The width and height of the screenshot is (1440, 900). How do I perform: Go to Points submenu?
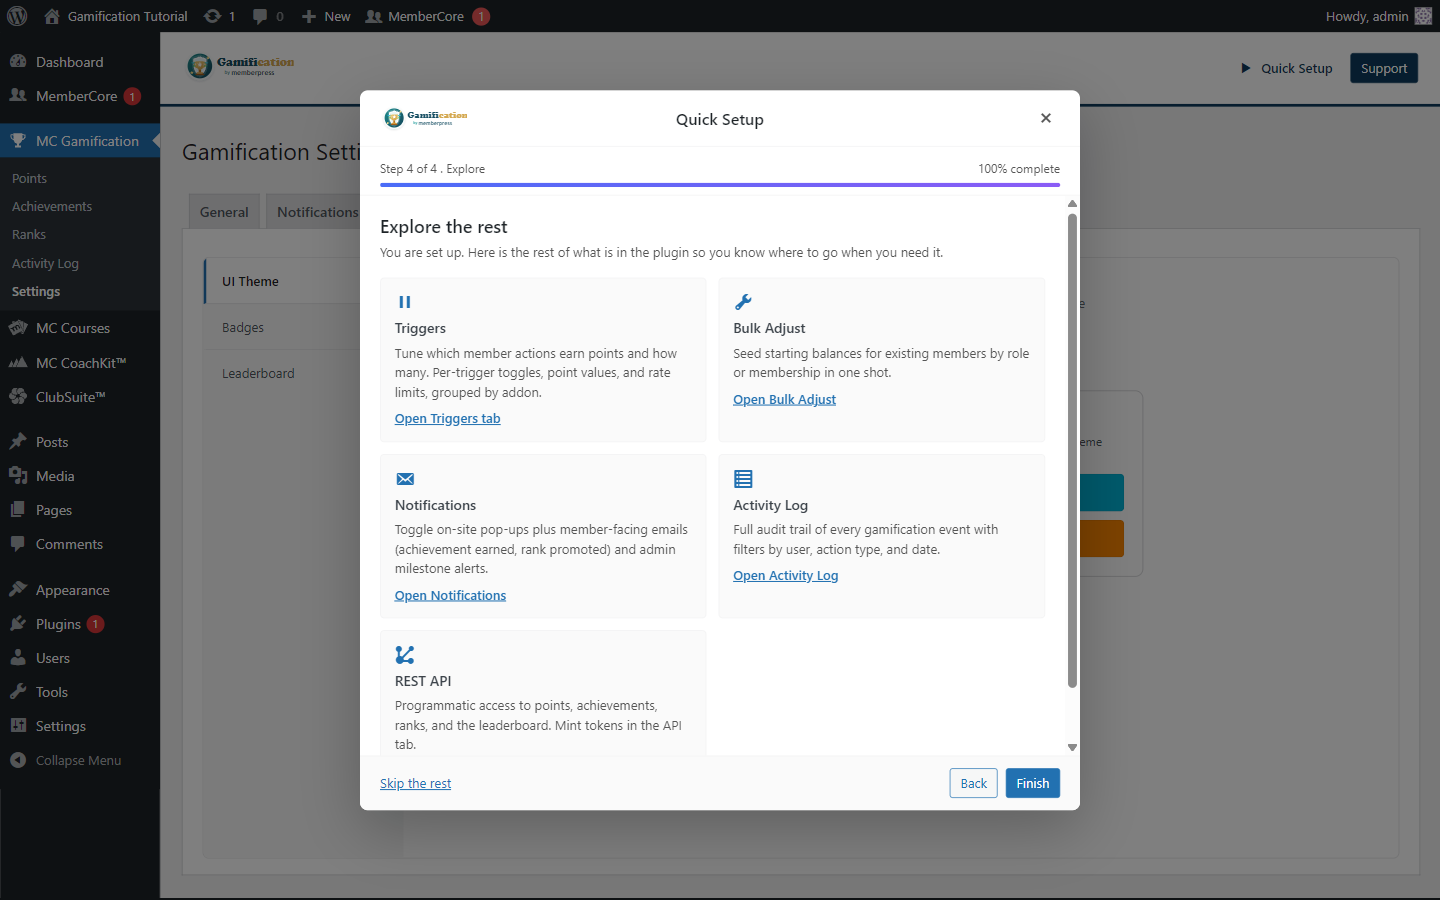tap(30, 178)
